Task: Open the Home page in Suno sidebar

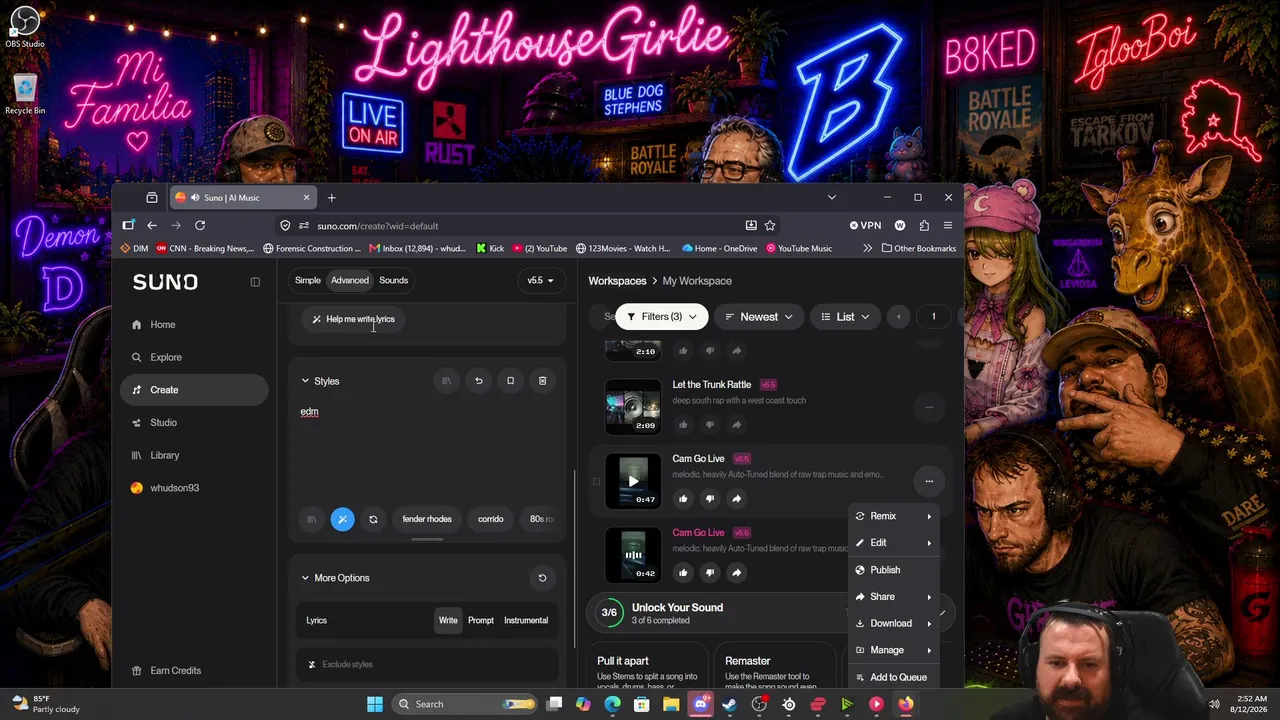Action: click(x=194, y=324)
